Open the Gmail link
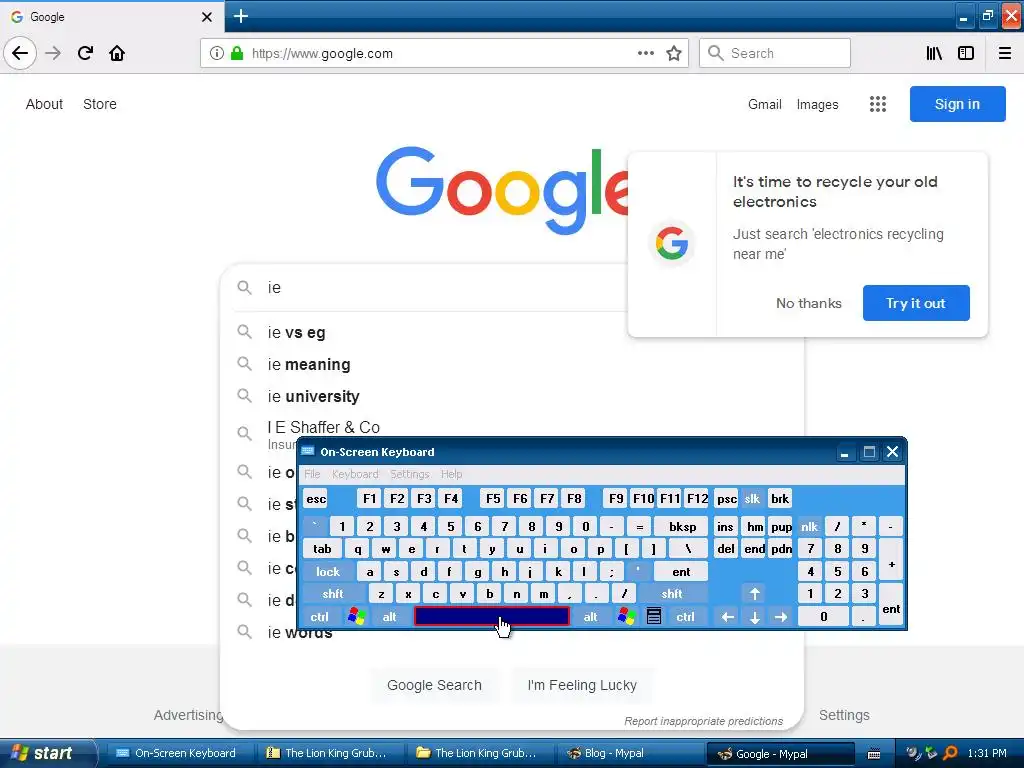 tap(765, 104)
